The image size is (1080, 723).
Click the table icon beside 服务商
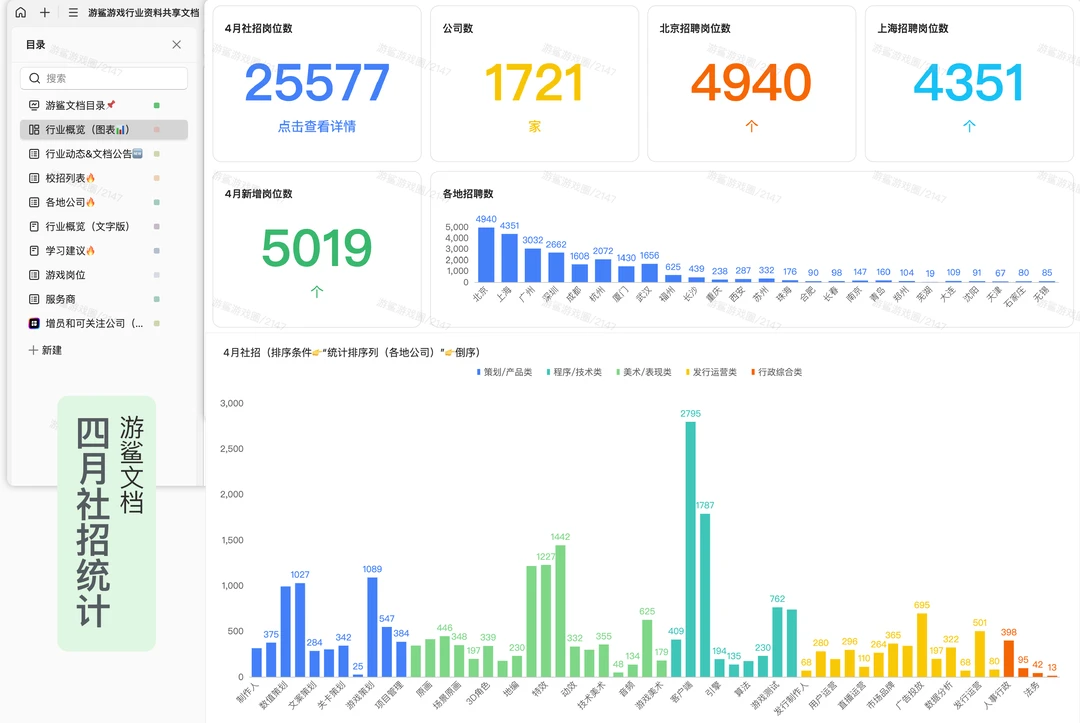coord(34,299)
